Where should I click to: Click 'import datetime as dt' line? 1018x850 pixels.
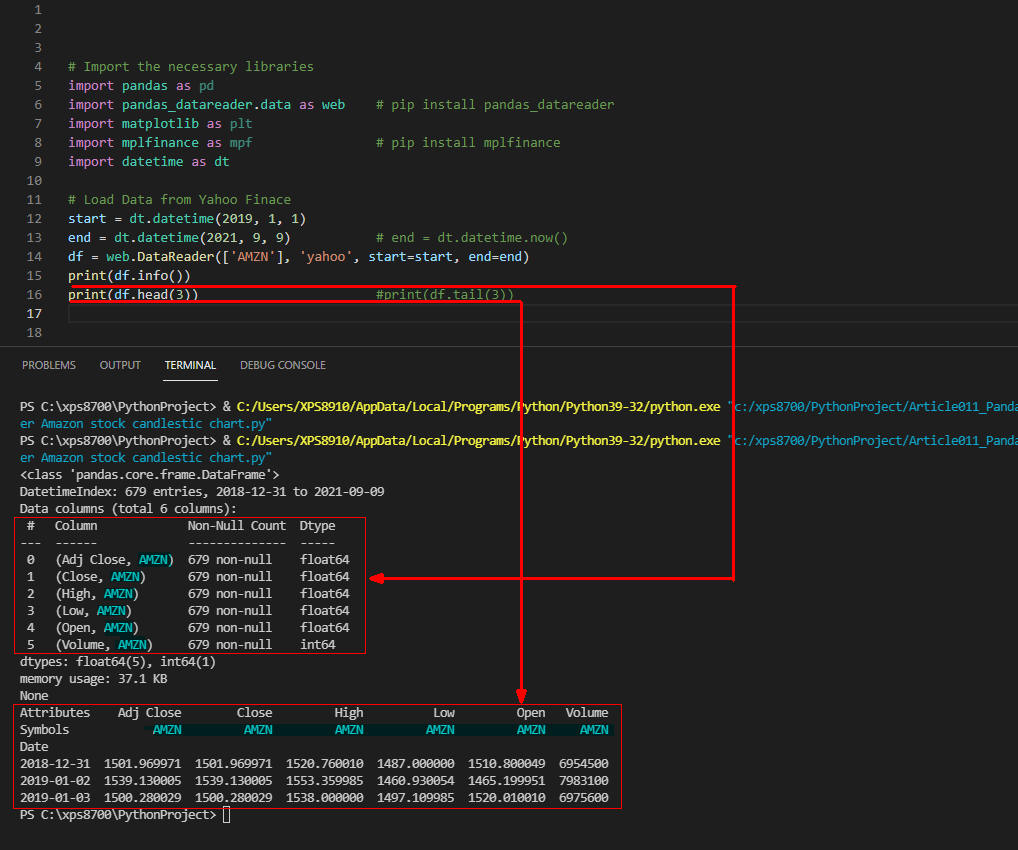pyautogui.click(x=149, y=162)
